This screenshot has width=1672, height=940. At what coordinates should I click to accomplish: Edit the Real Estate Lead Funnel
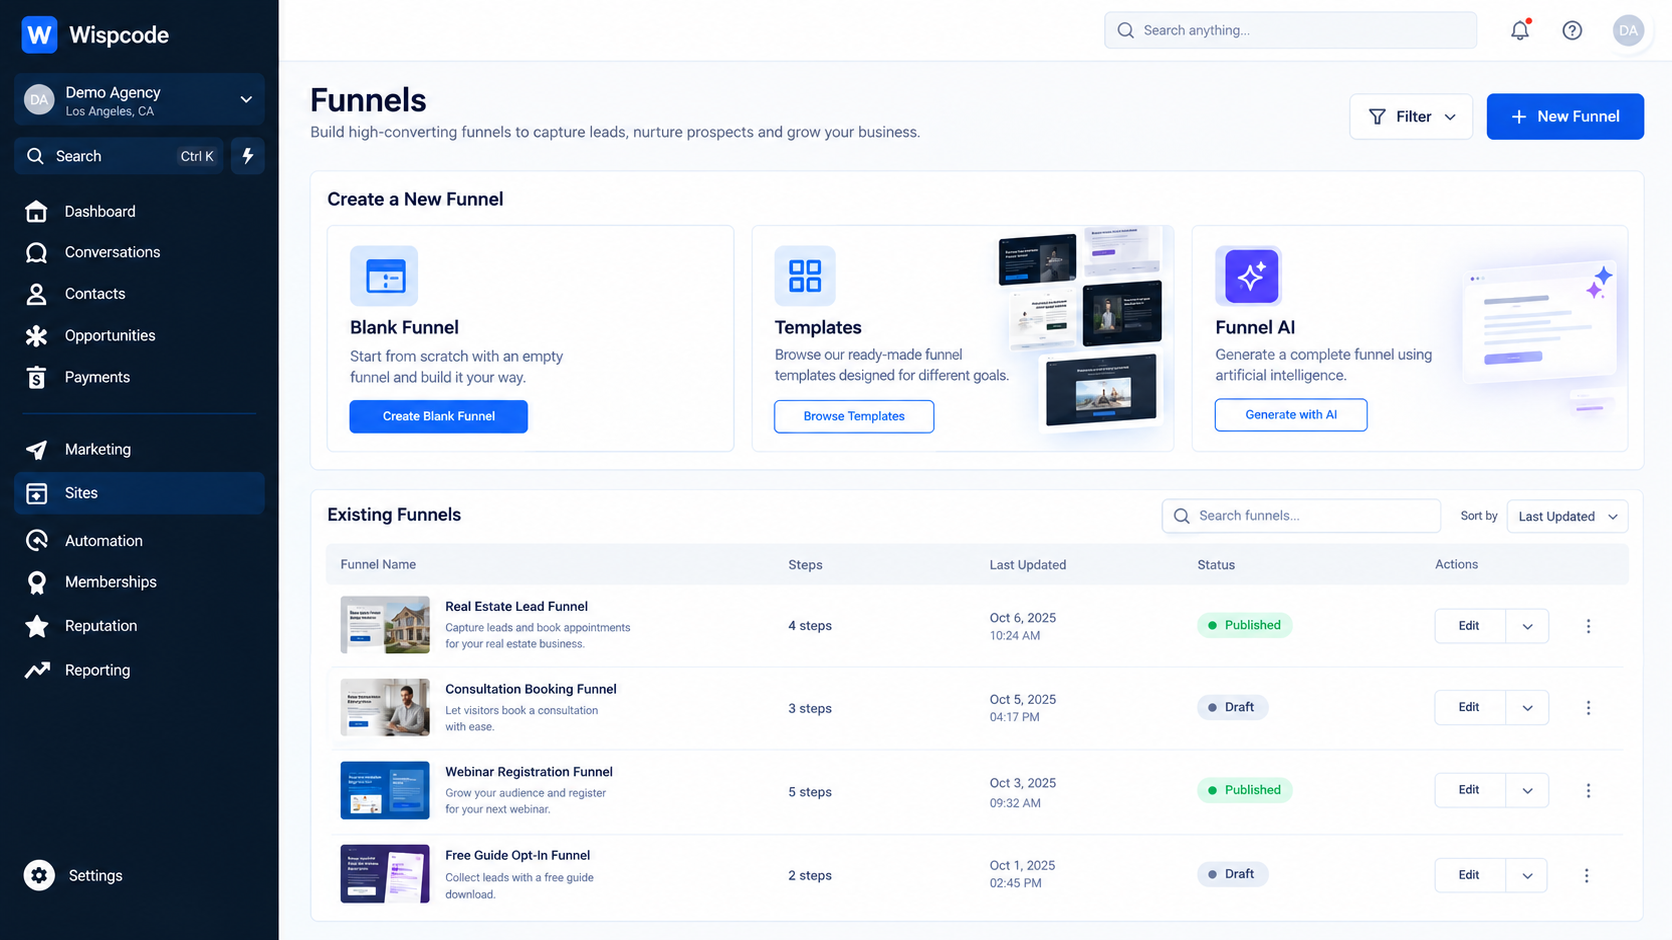point(1469,626)
